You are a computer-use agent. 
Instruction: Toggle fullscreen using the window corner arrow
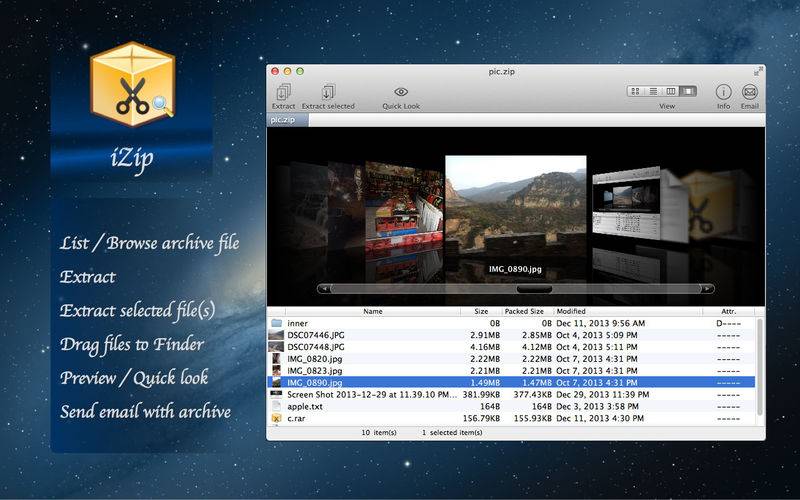758,72
